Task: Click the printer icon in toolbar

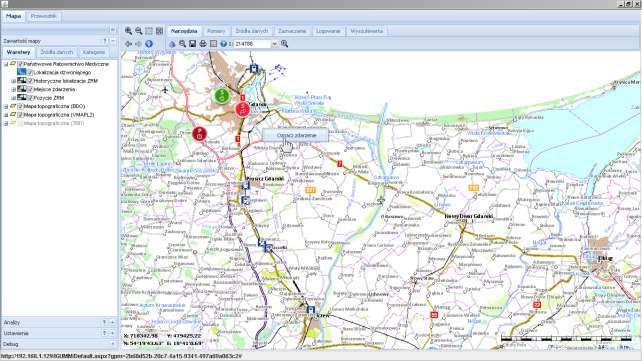Action: (203, 44)
